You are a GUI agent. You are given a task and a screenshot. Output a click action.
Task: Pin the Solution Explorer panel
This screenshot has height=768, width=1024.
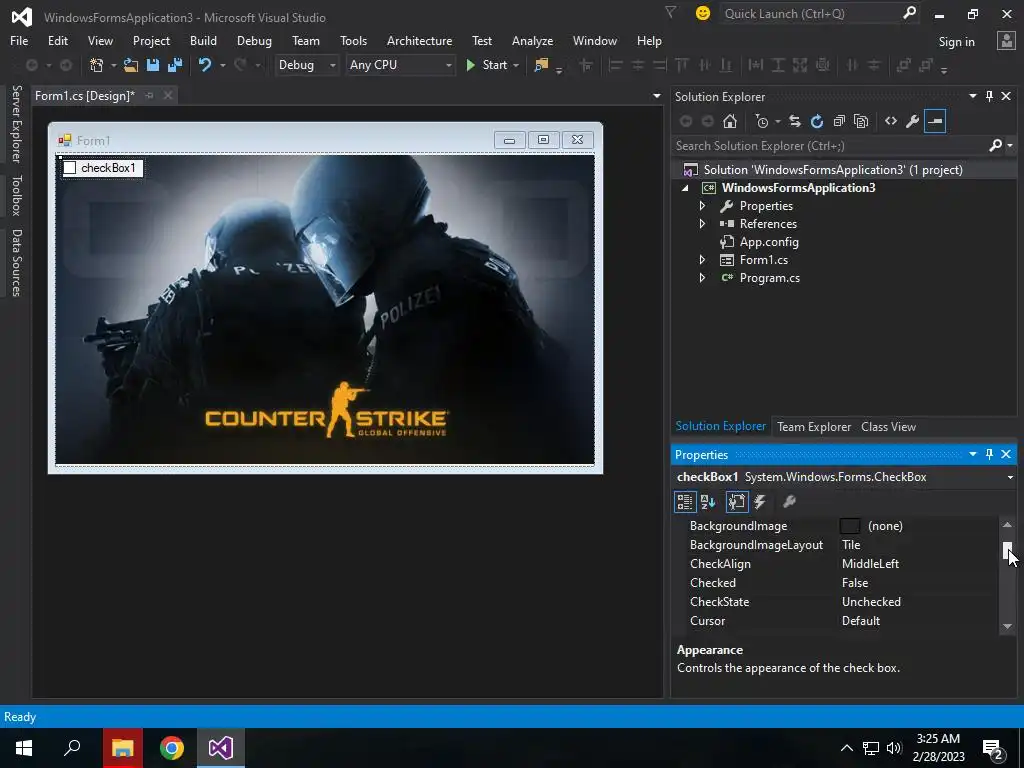click(x=989, y=96)
